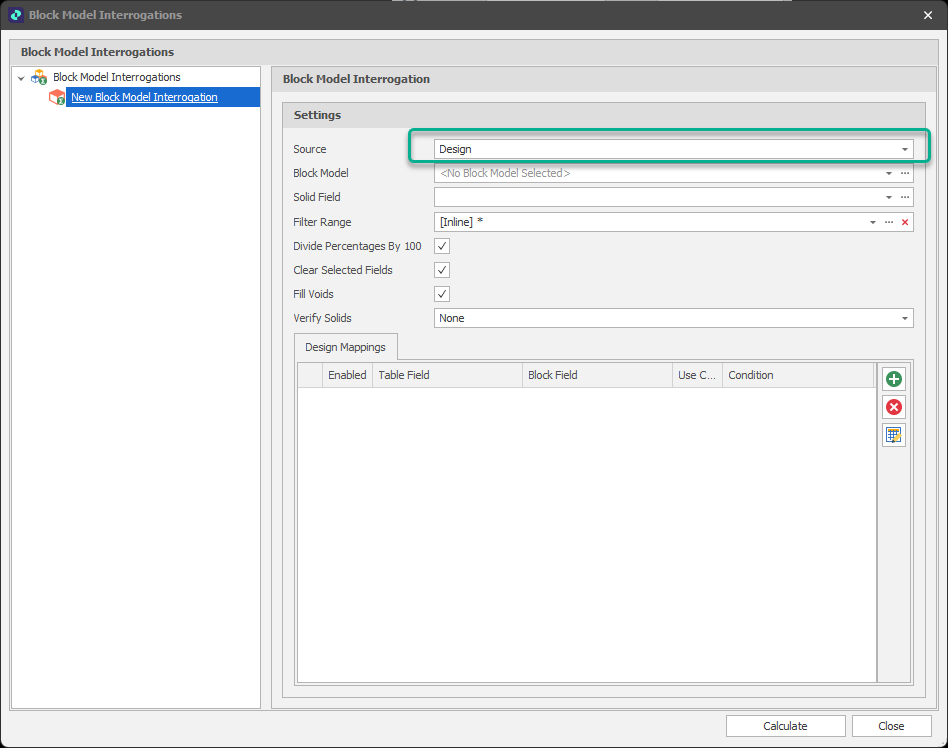This screenshot has width=948, height=748.
Task: Click the Solid Field ellipsis button
Action: (904, 197)
